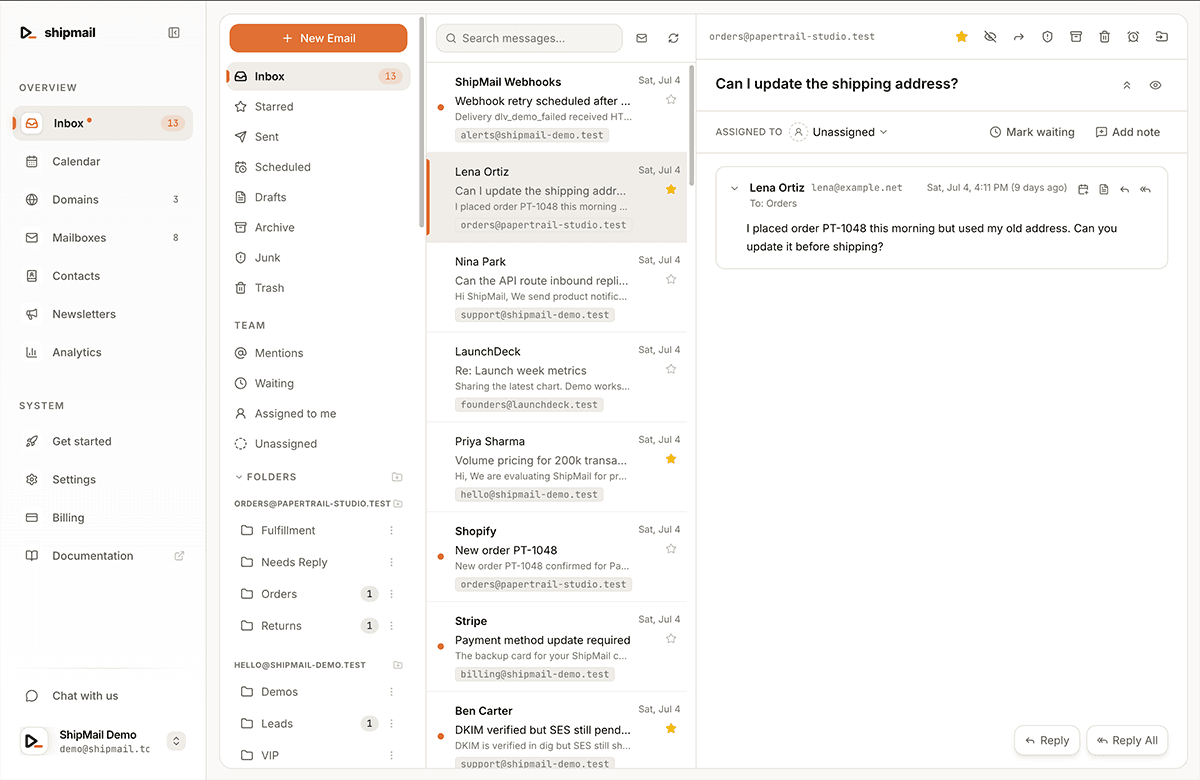Report the email as junk via shield icon

coord(1047,36)
